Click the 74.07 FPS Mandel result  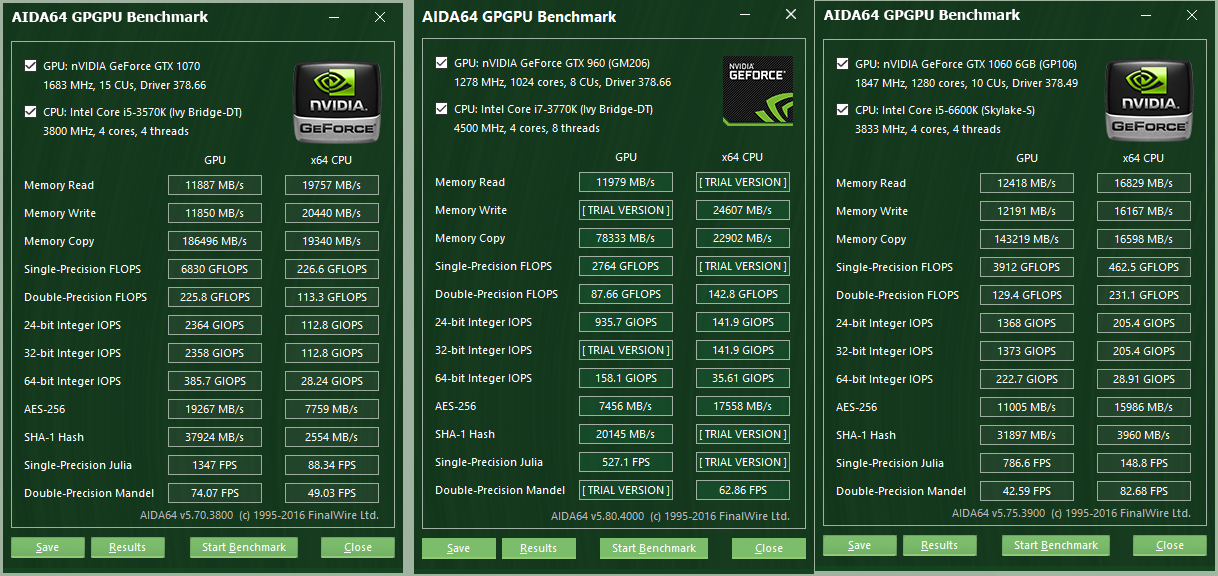pos(215,493)
